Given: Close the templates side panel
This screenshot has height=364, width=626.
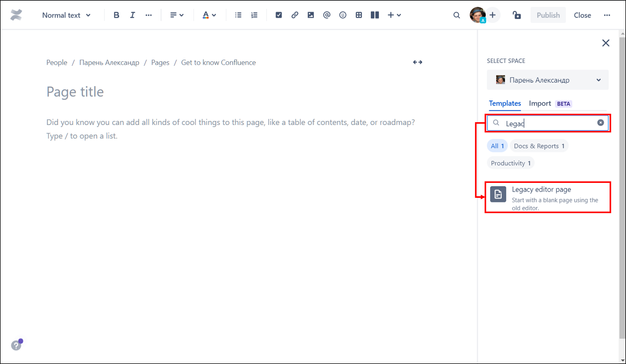Looking at the screenshot, I should 606,43.
